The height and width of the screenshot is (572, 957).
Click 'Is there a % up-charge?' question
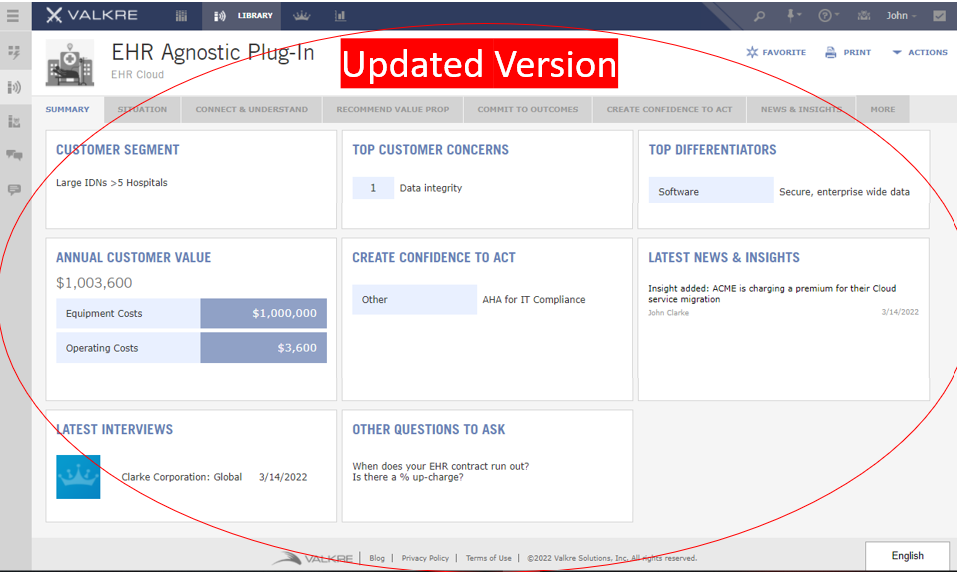408,477
